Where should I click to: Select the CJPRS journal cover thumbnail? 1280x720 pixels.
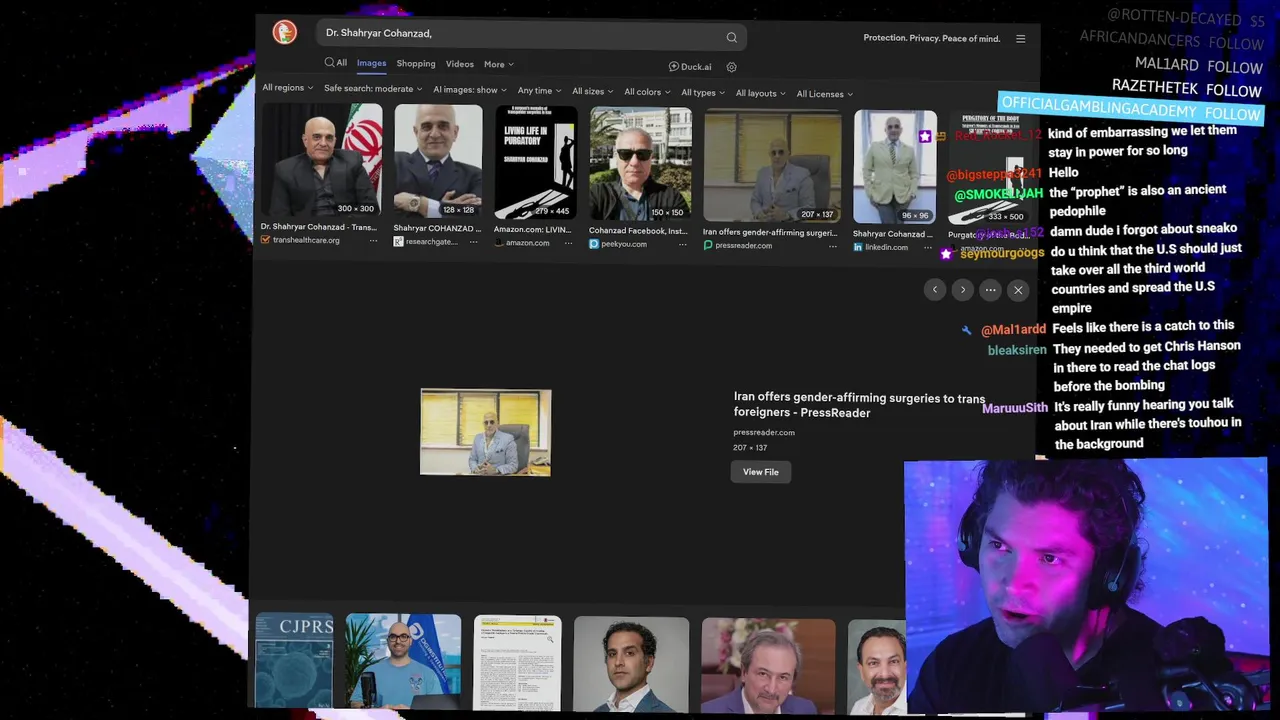point(294,660)
